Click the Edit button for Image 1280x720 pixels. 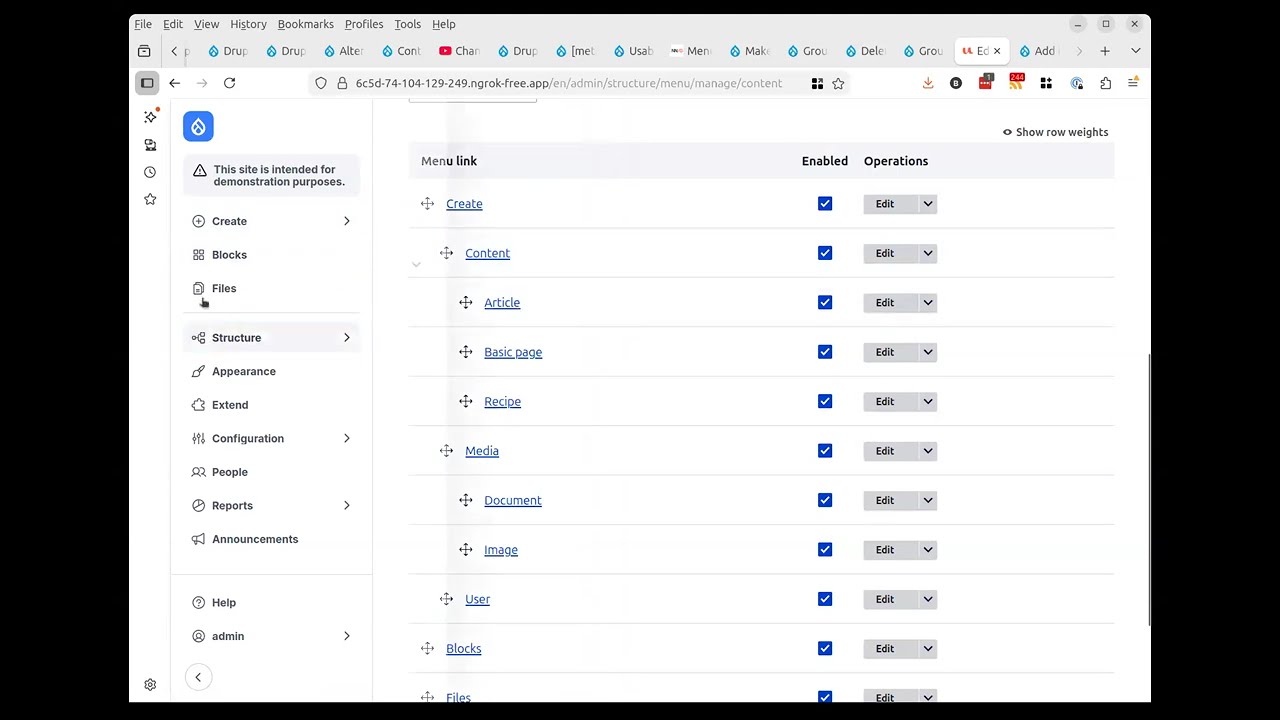click(x=885, y=550)
